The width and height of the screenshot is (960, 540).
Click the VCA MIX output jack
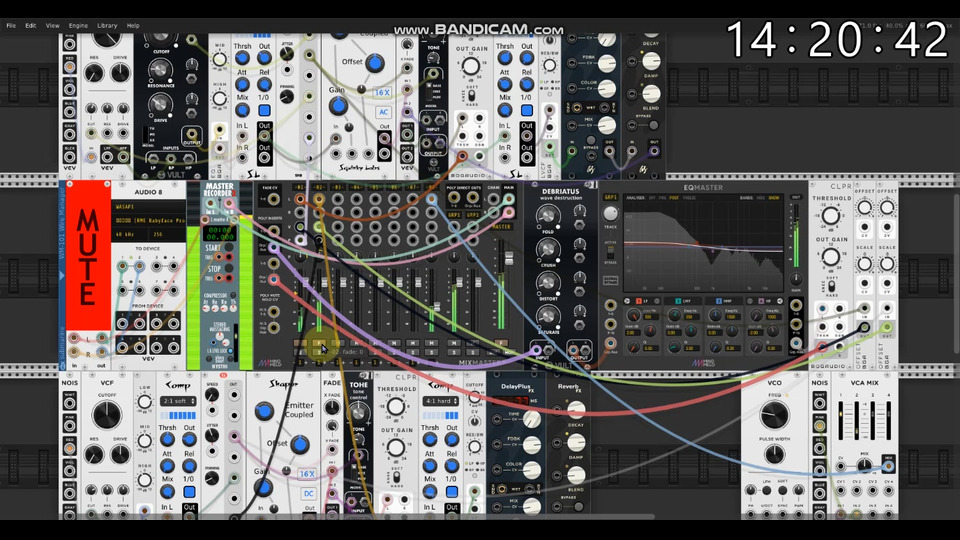click(888, 466)
